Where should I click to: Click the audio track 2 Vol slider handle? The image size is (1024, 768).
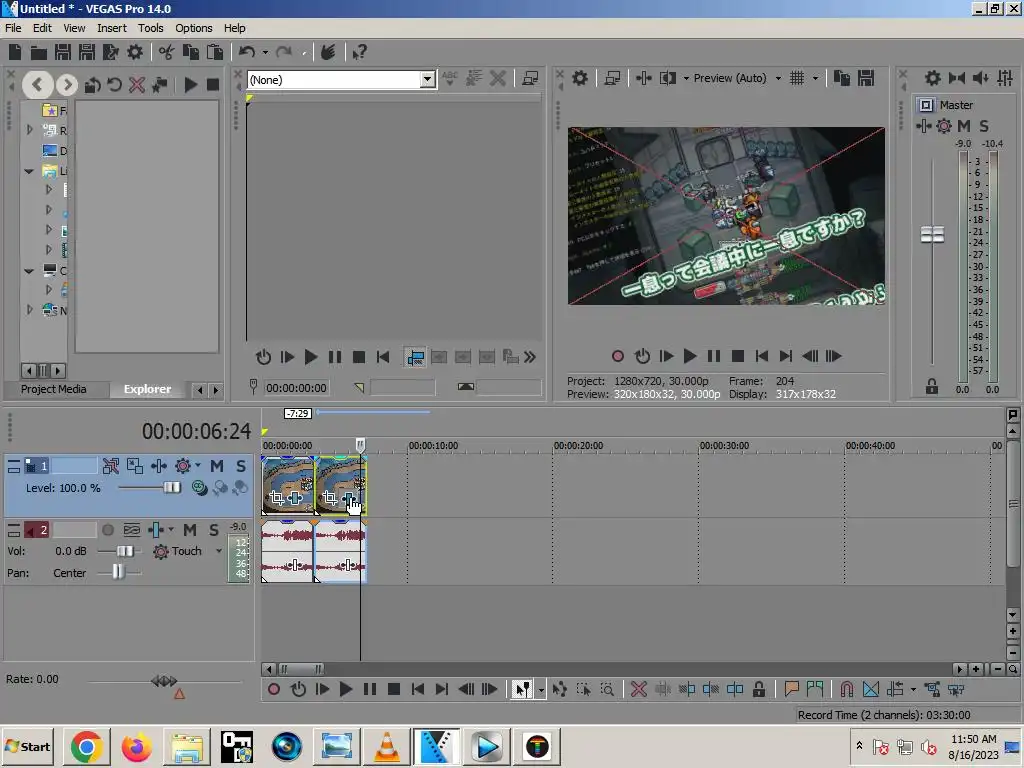coord(125,551)
